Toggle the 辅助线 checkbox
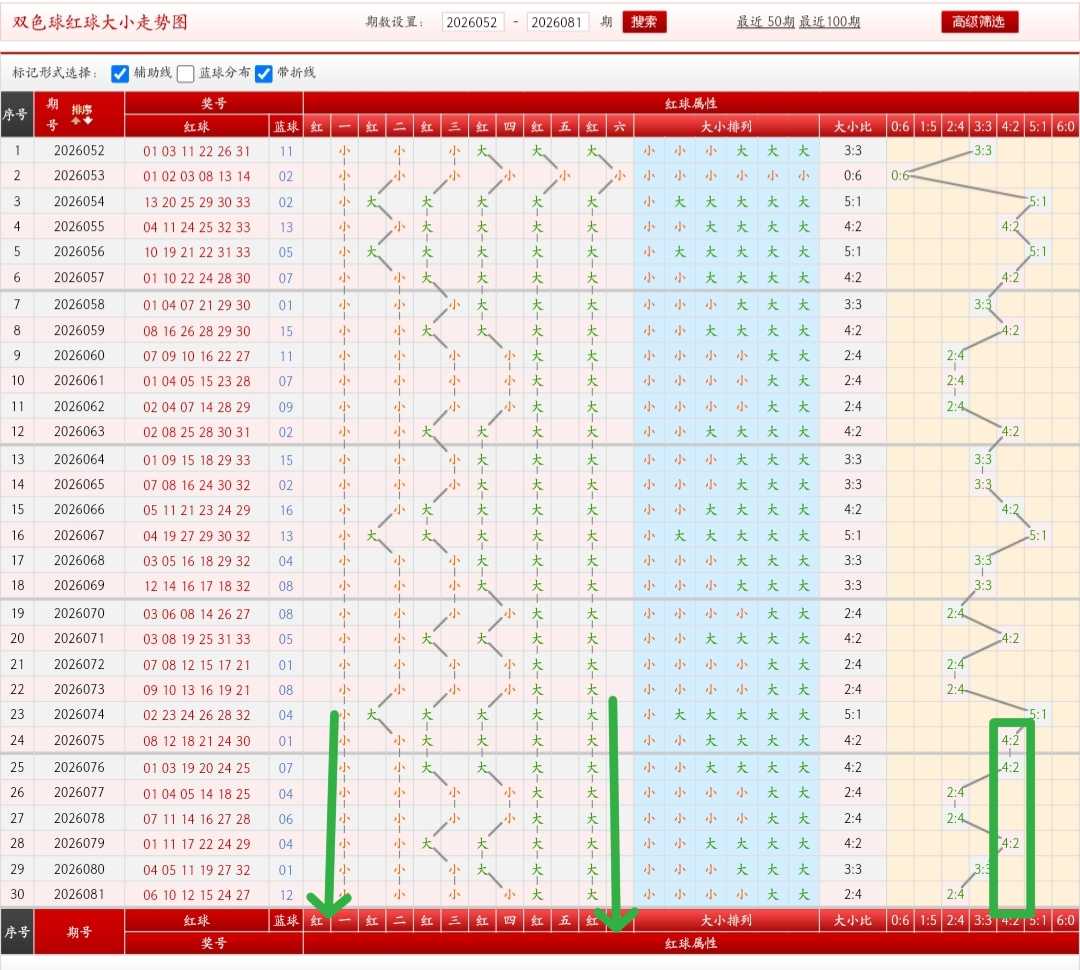1080x970 pixels. [x=120, y=73]
